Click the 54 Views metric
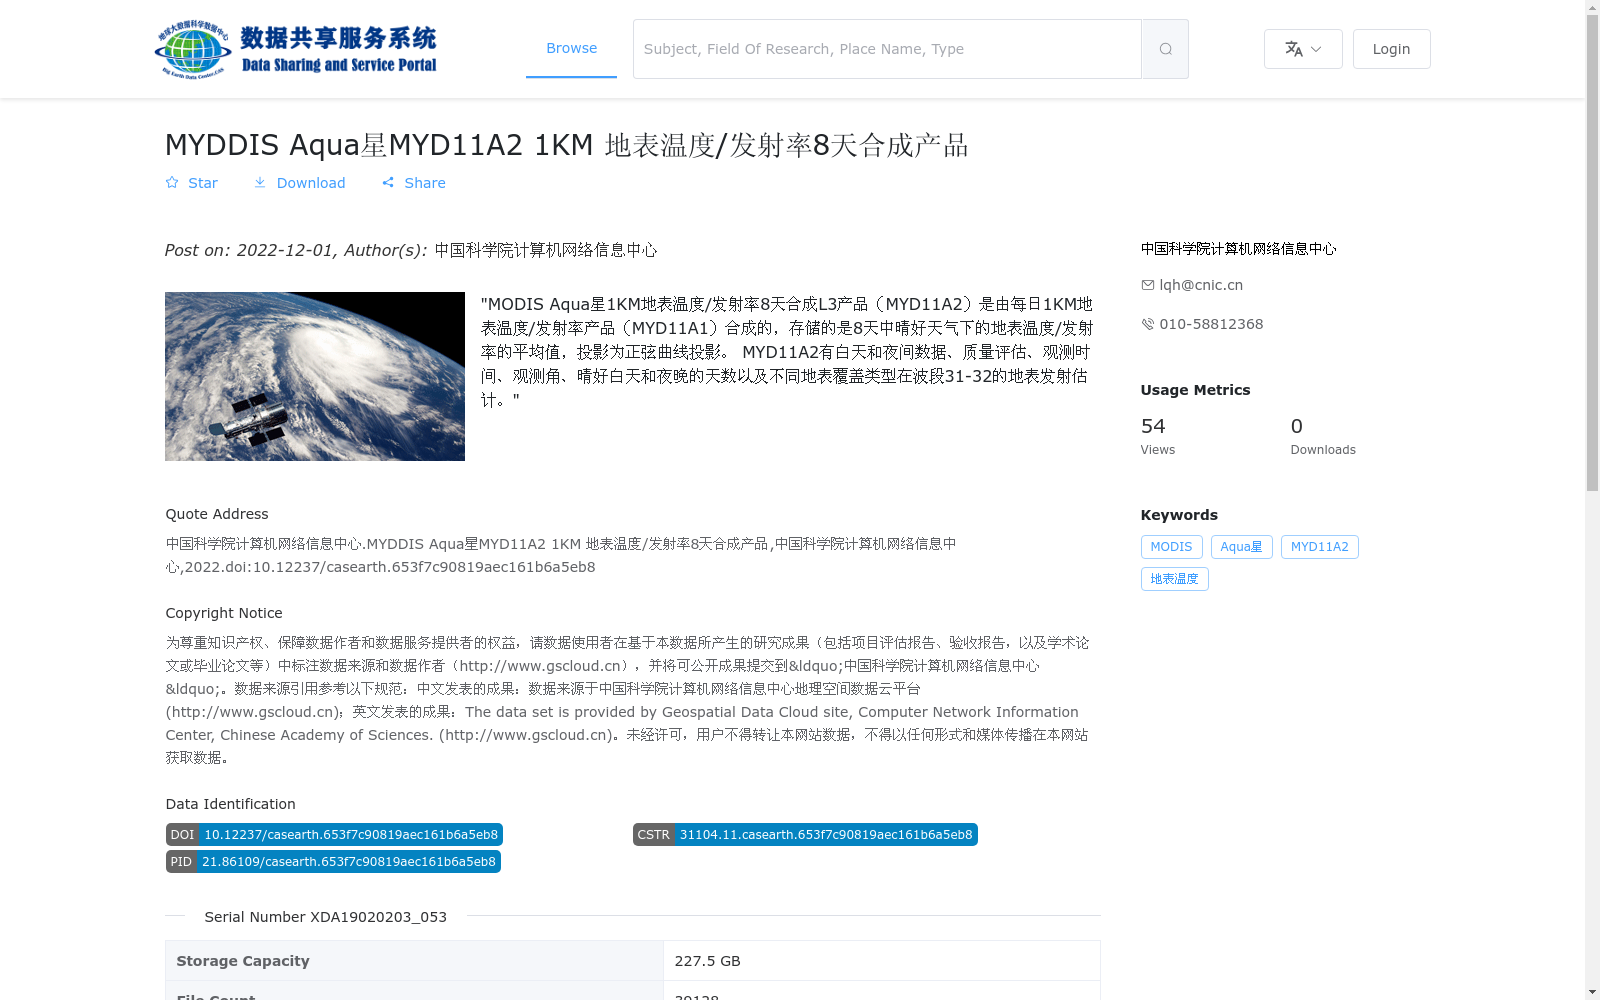 pyautogui.click(x=1157, y=436)
